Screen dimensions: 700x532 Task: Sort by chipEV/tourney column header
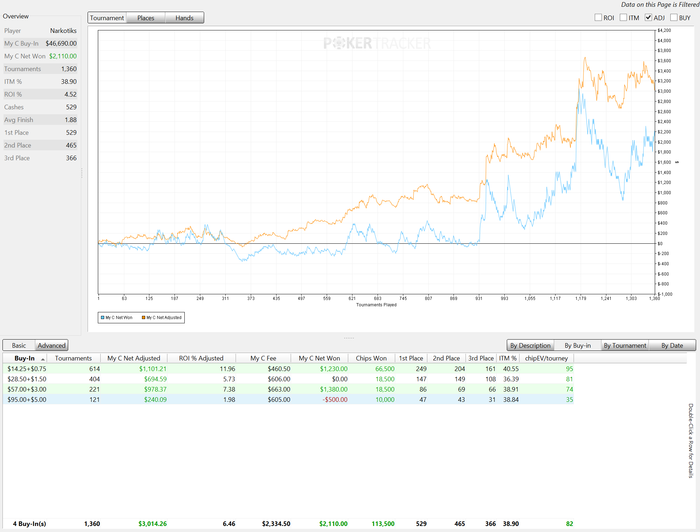point(546,358)
